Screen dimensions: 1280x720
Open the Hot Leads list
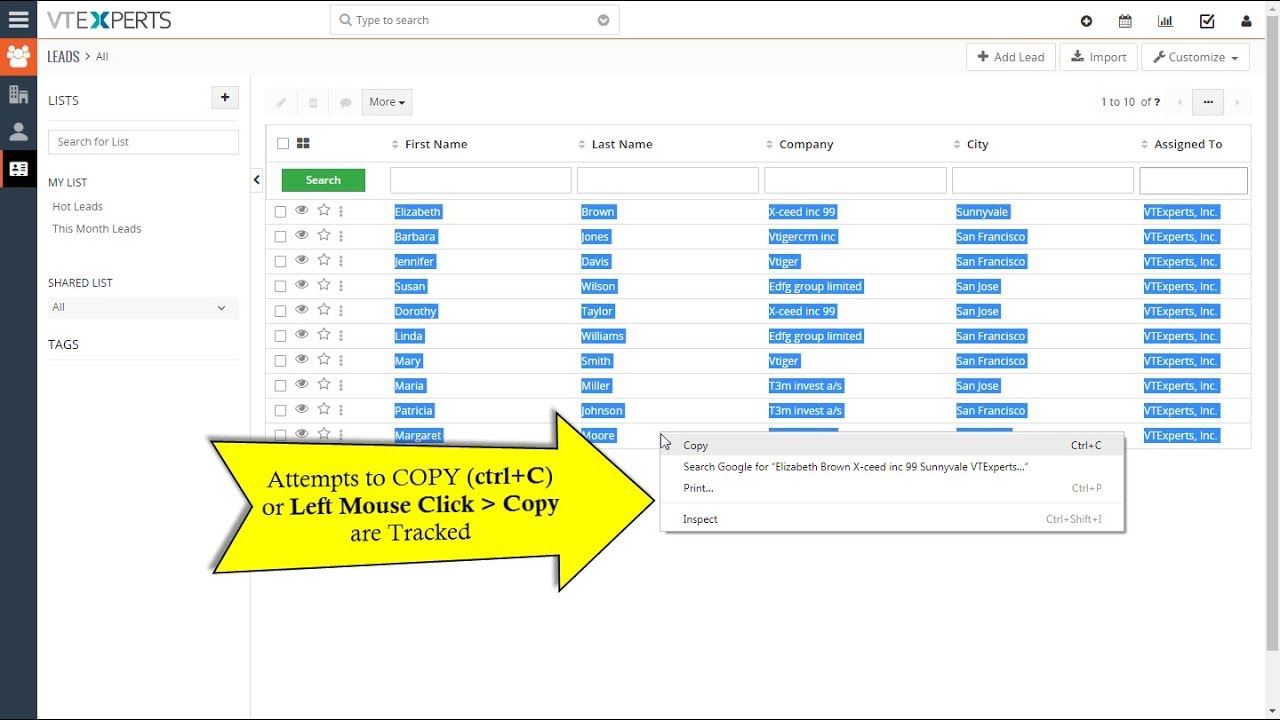tap(78, 206)
